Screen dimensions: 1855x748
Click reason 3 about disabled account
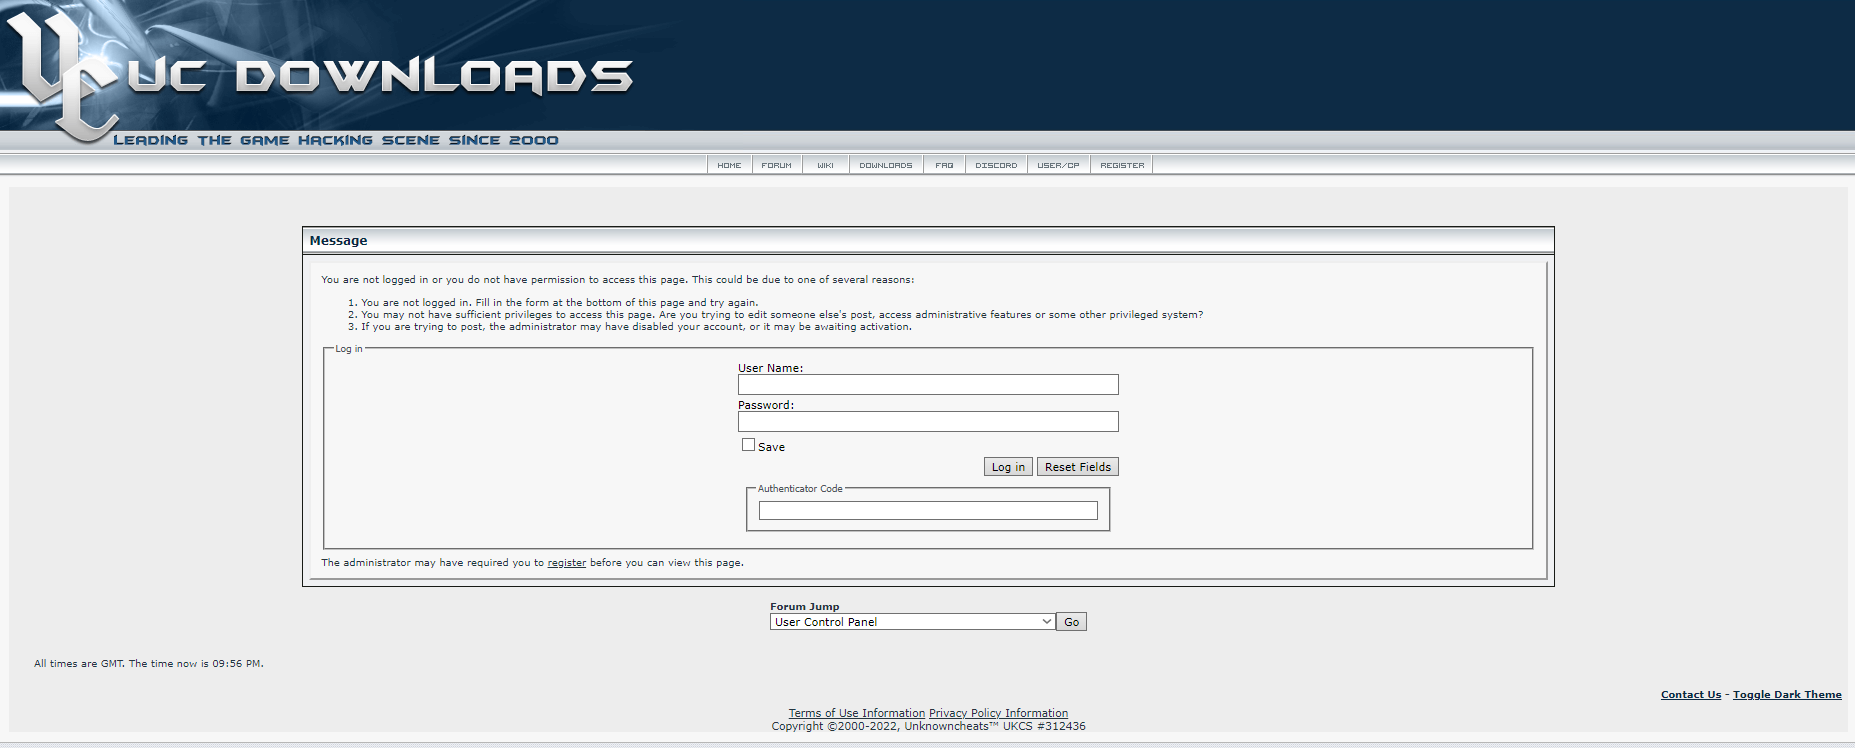coord(636,327)
